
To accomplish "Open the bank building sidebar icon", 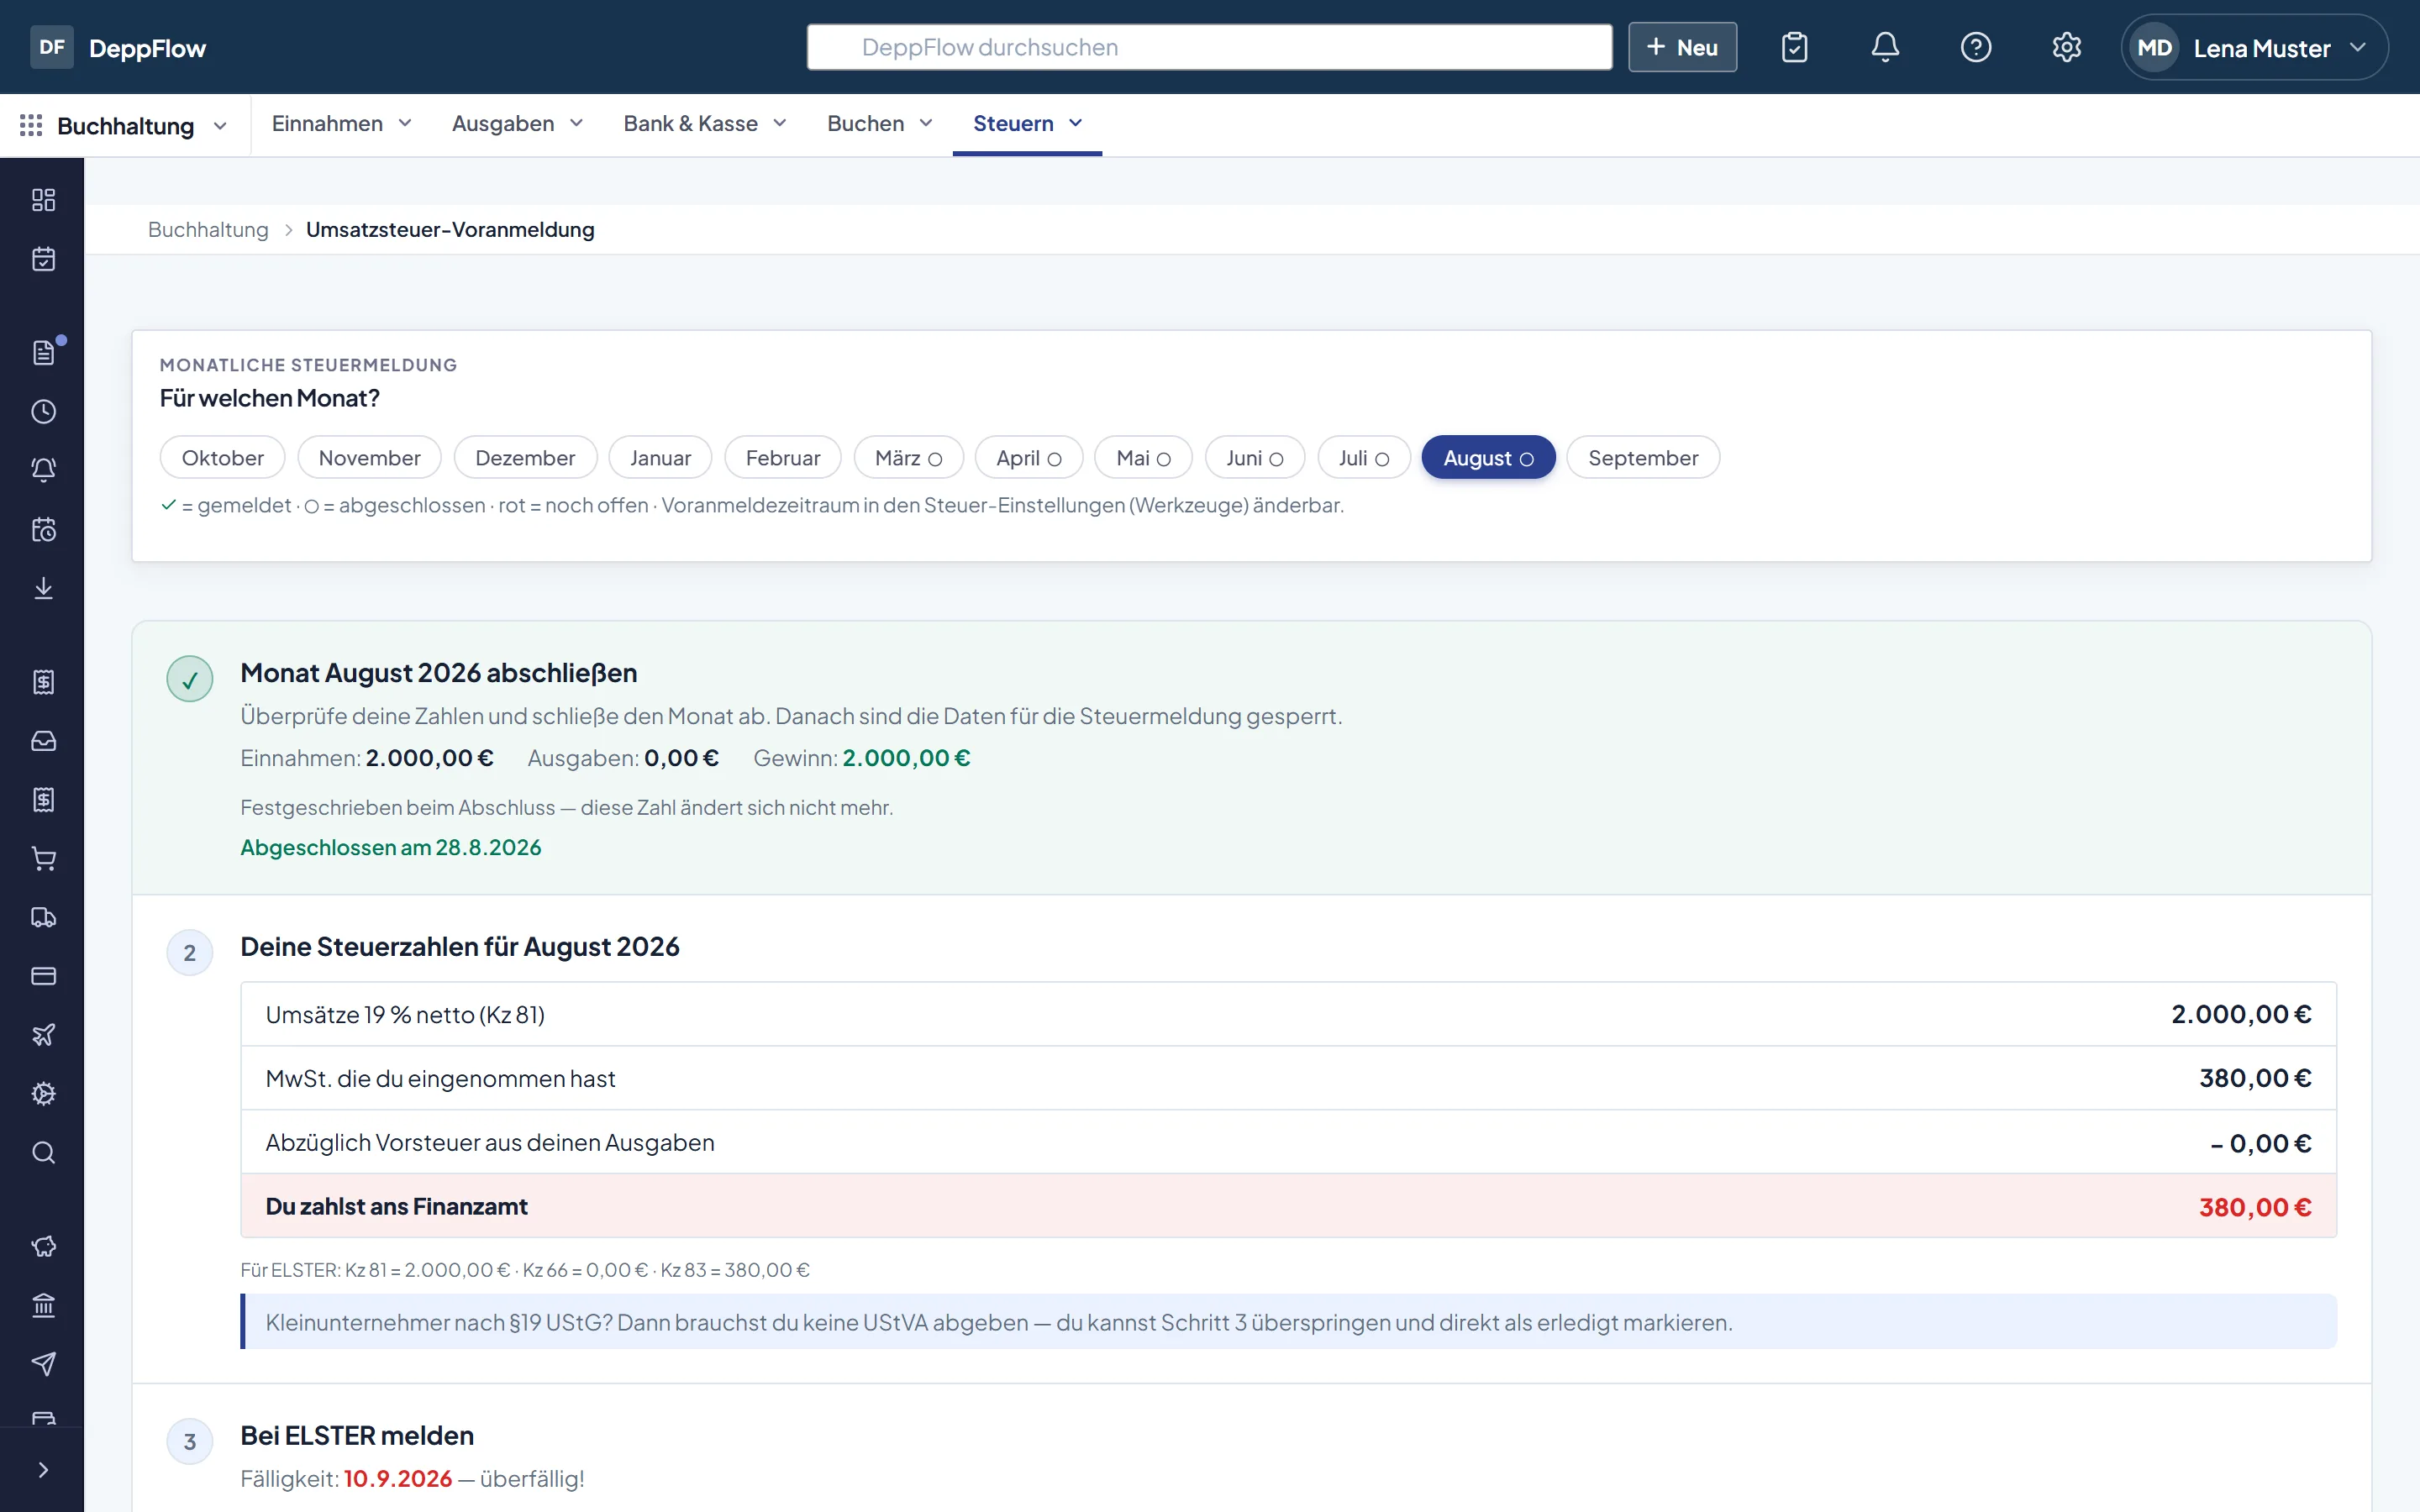I will point(43,1305).
